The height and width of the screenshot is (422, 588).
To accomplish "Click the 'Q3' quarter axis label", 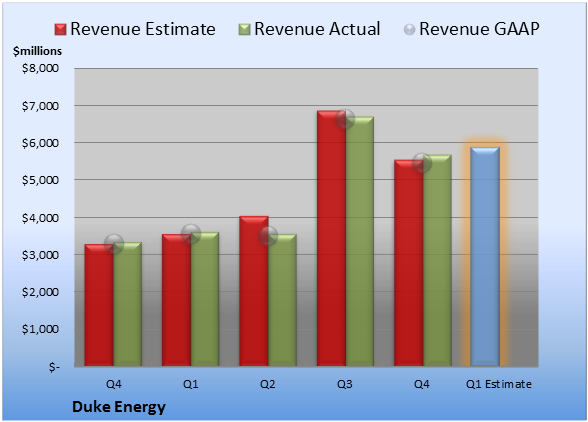I will tap(345, 384).
